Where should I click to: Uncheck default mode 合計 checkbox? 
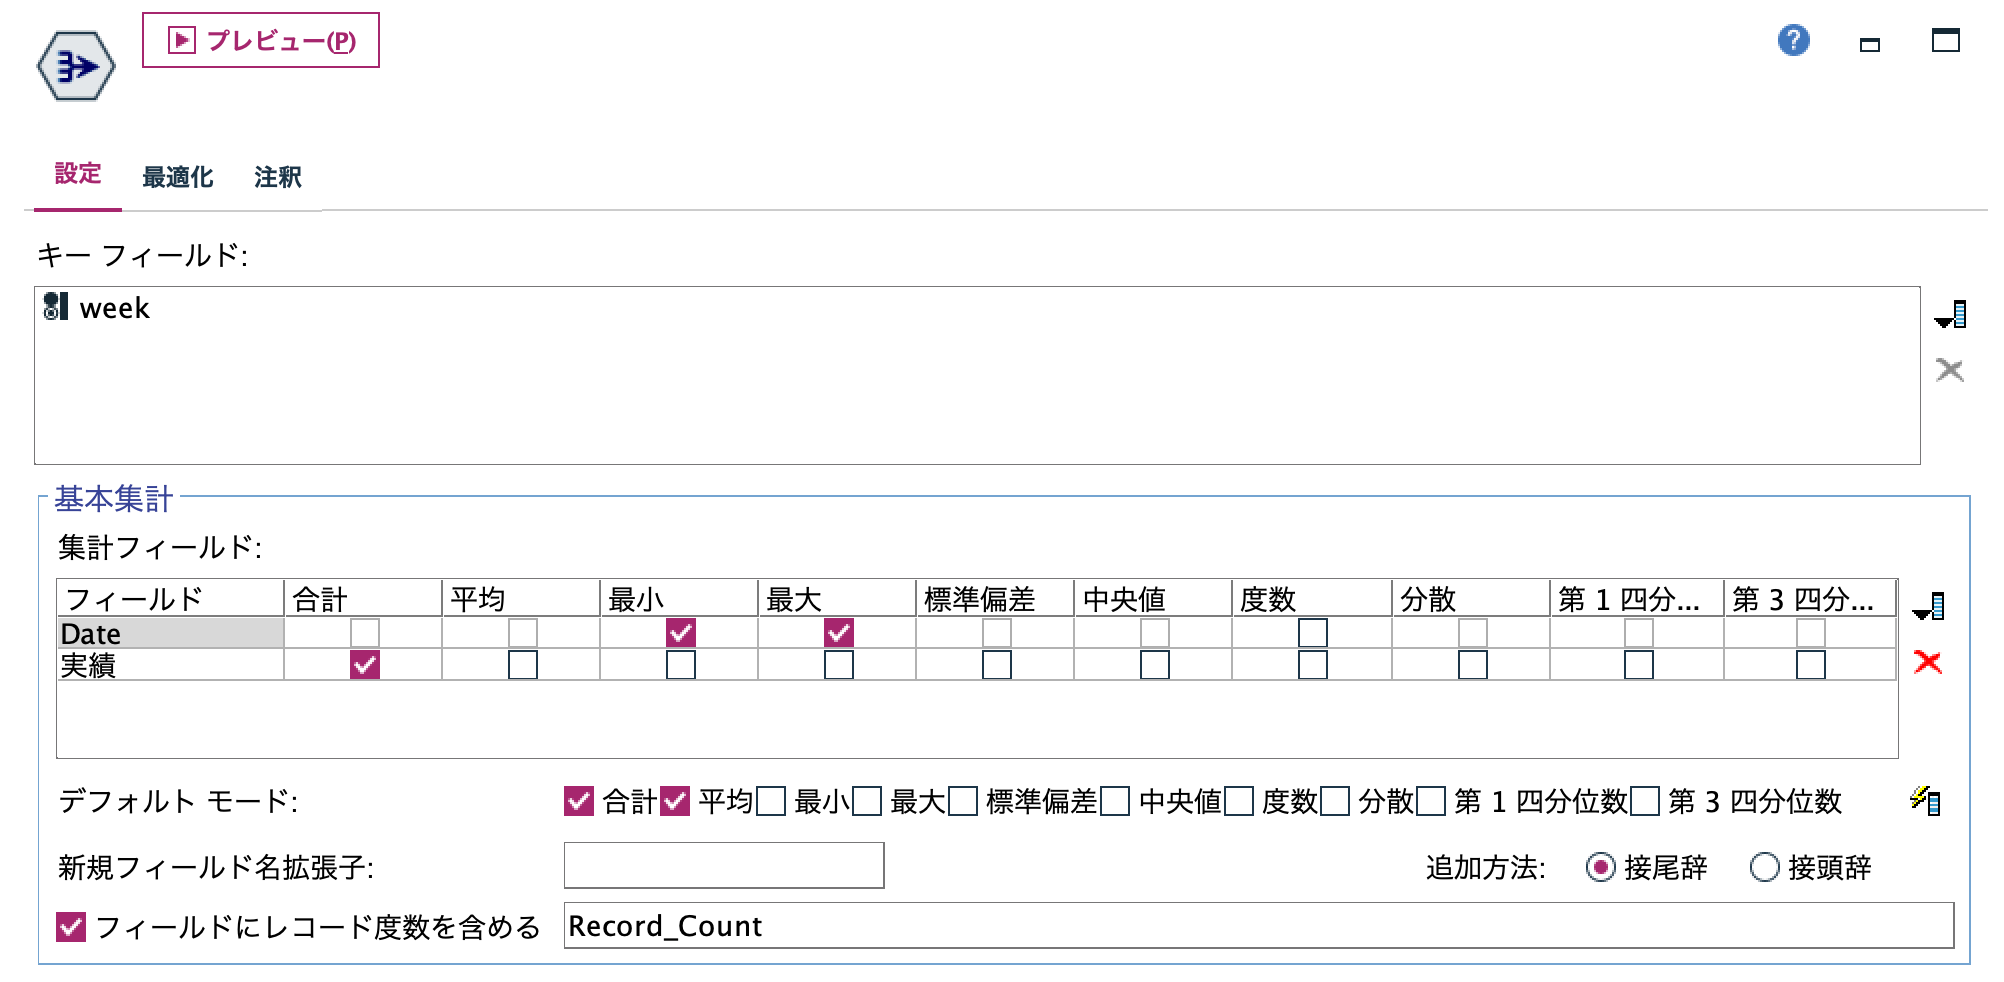coord(579,801)
